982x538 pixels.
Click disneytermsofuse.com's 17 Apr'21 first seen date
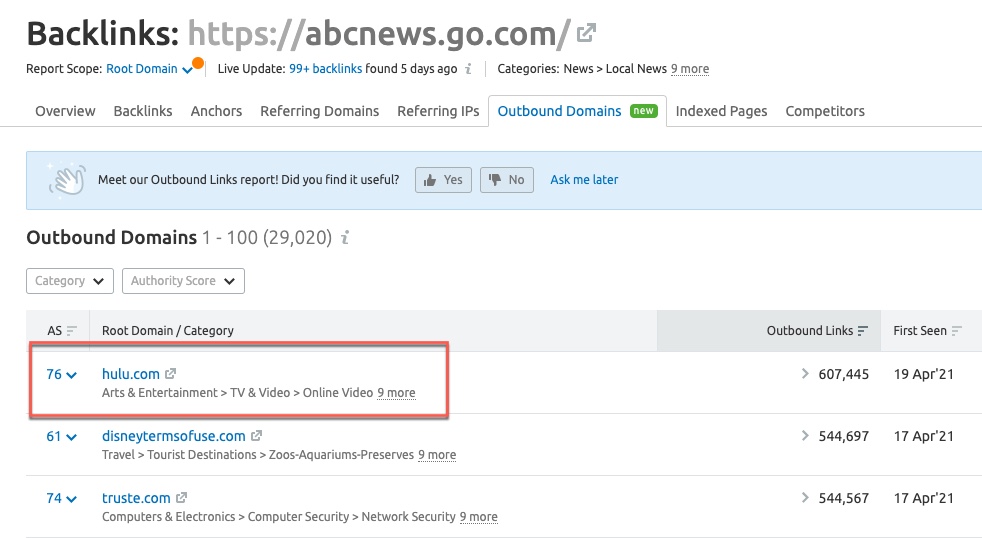923,436
